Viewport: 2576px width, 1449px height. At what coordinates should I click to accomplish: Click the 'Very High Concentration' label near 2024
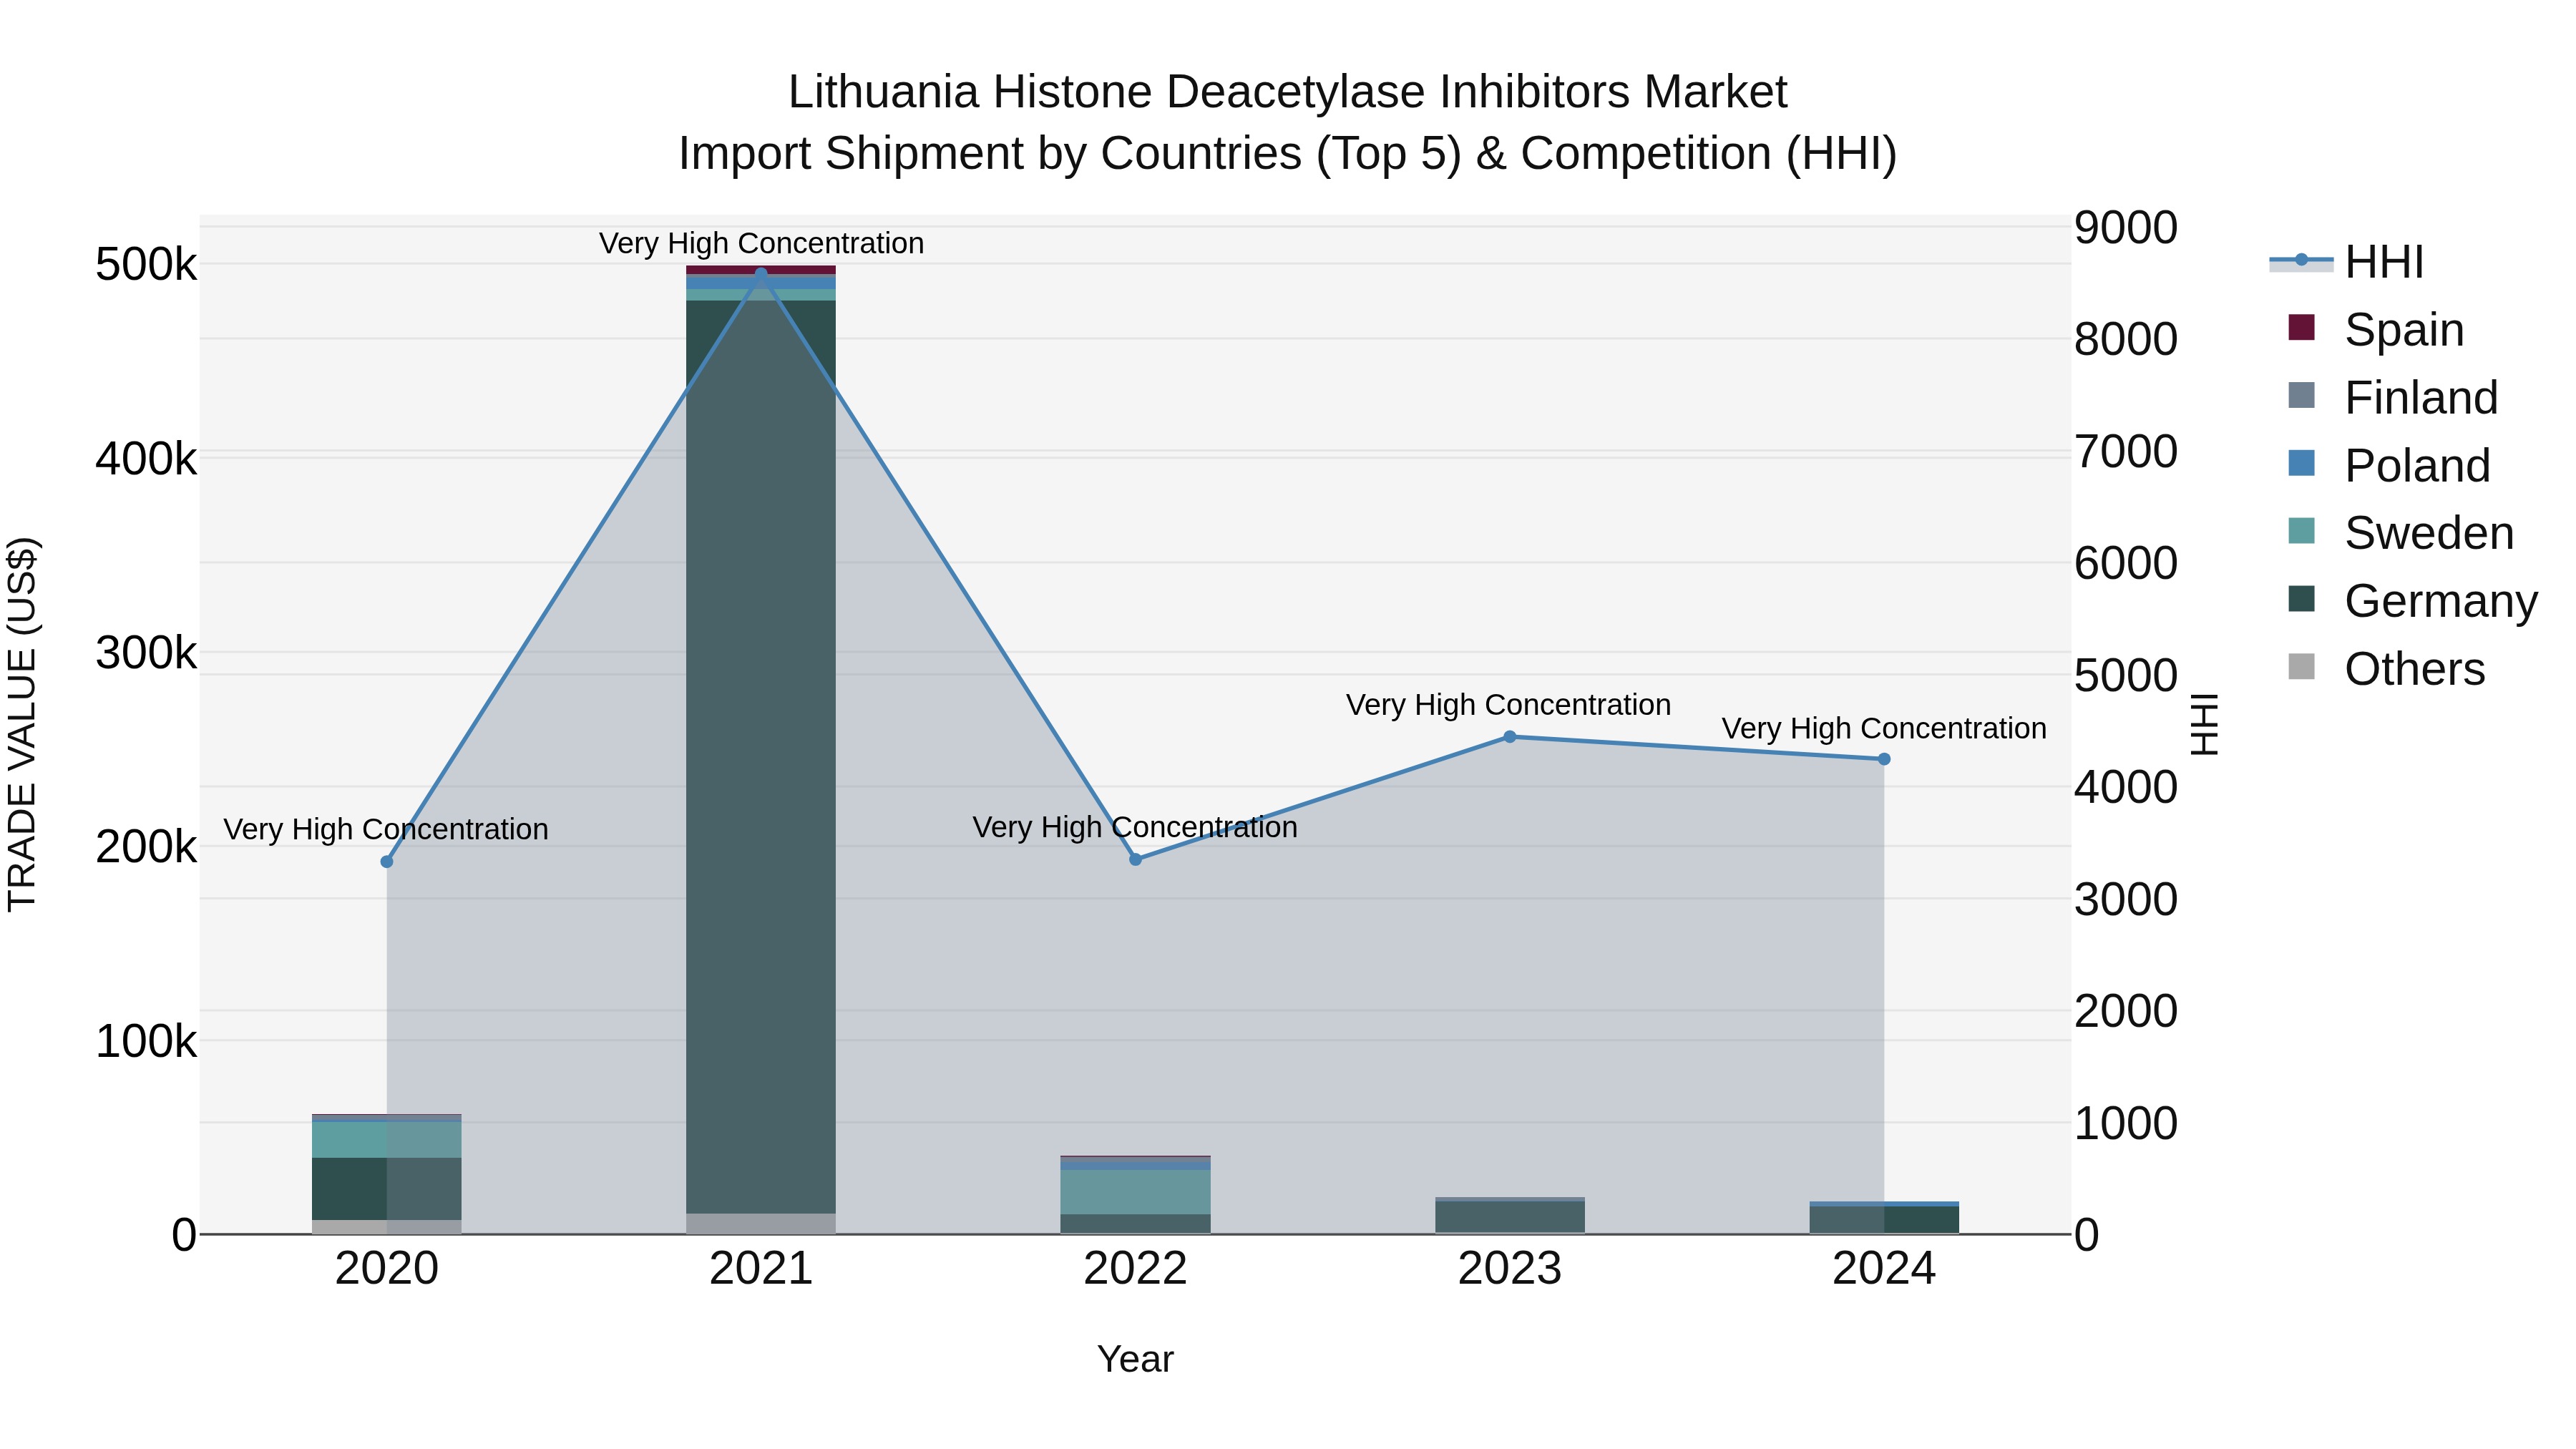pyautogui.click(x=1884, y=729)
